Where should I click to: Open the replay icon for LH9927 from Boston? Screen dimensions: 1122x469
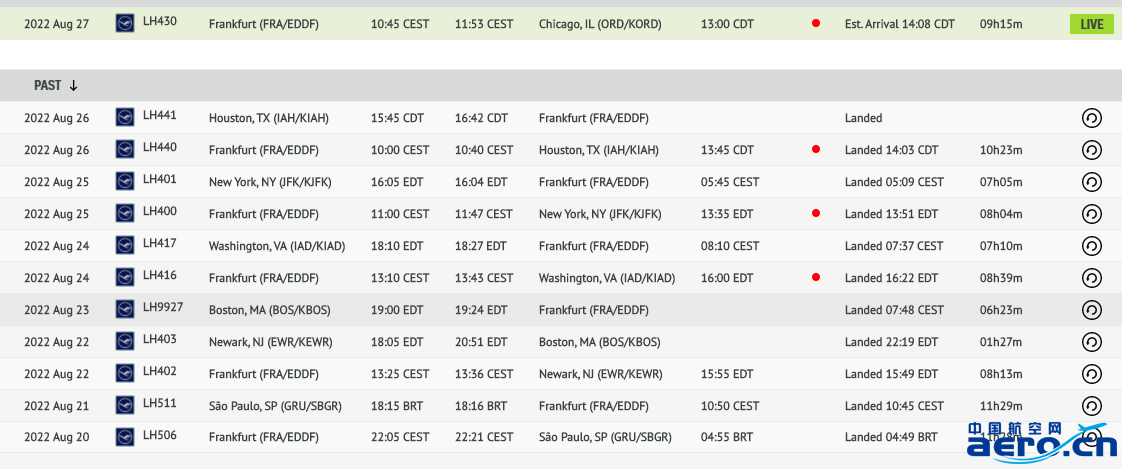click(1091, 310)
